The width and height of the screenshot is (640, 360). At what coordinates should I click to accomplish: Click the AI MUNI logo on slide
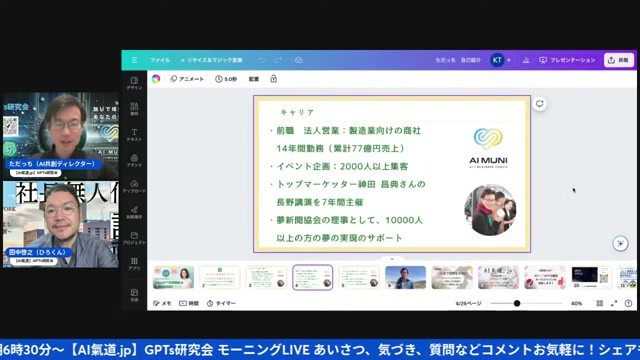pyautogui.click(x=488, y=148)
